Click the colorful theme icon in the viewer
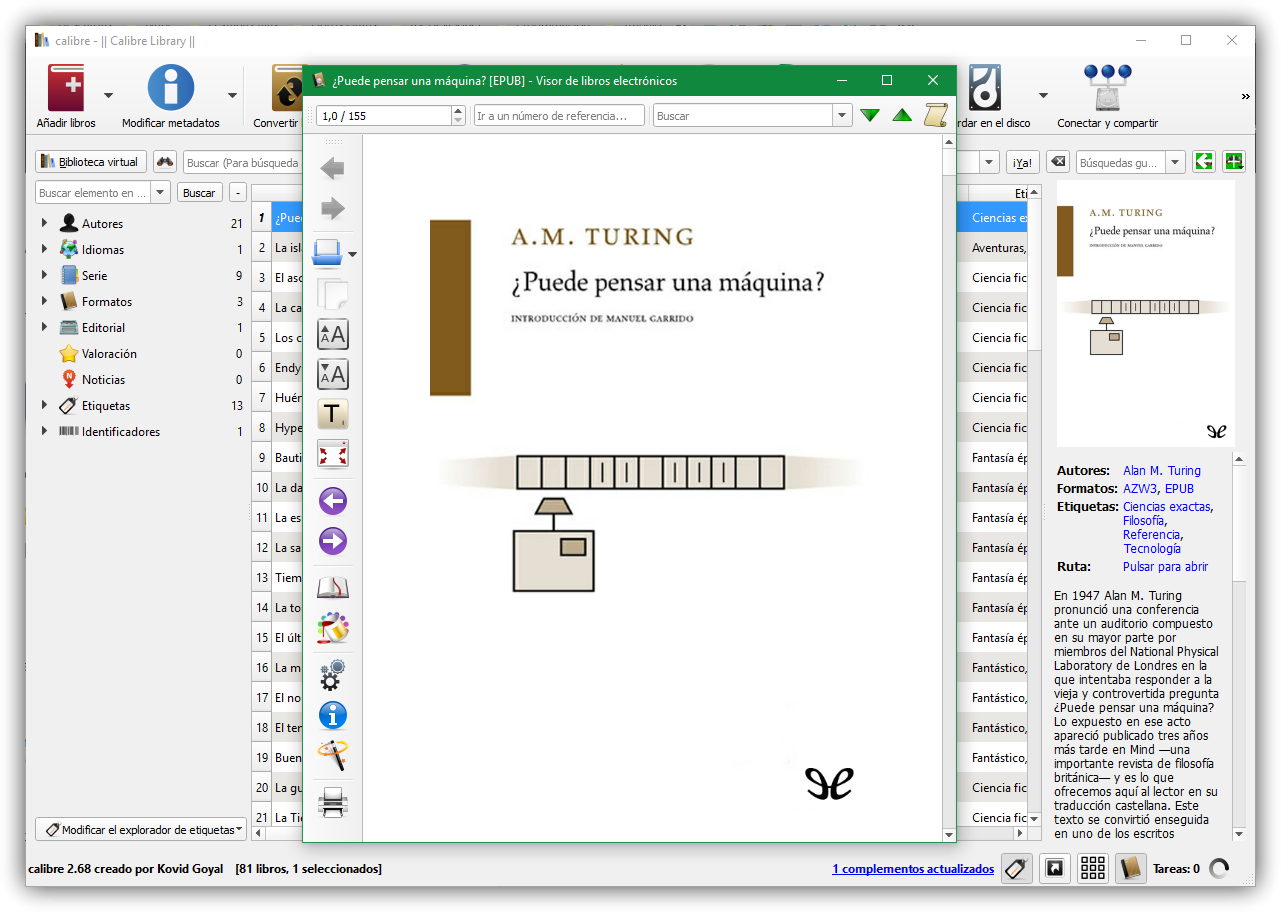 click(x=332, y=628)
